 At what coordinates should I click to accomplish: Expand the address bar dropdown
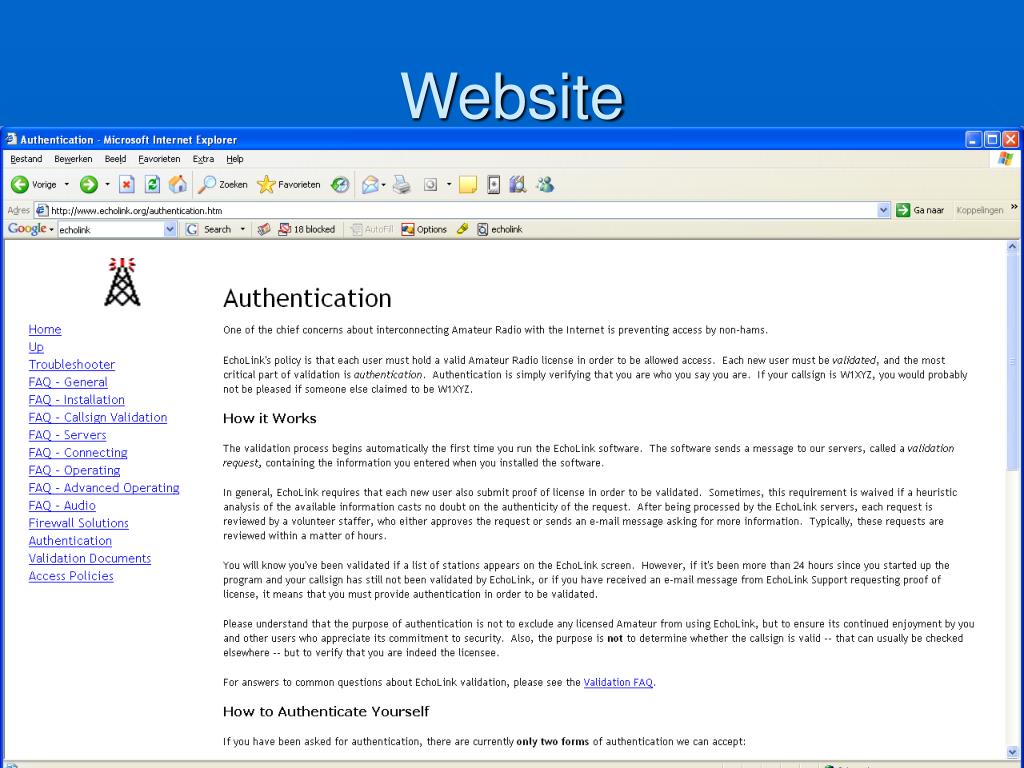pyautogui.click(x=884, y=210)
